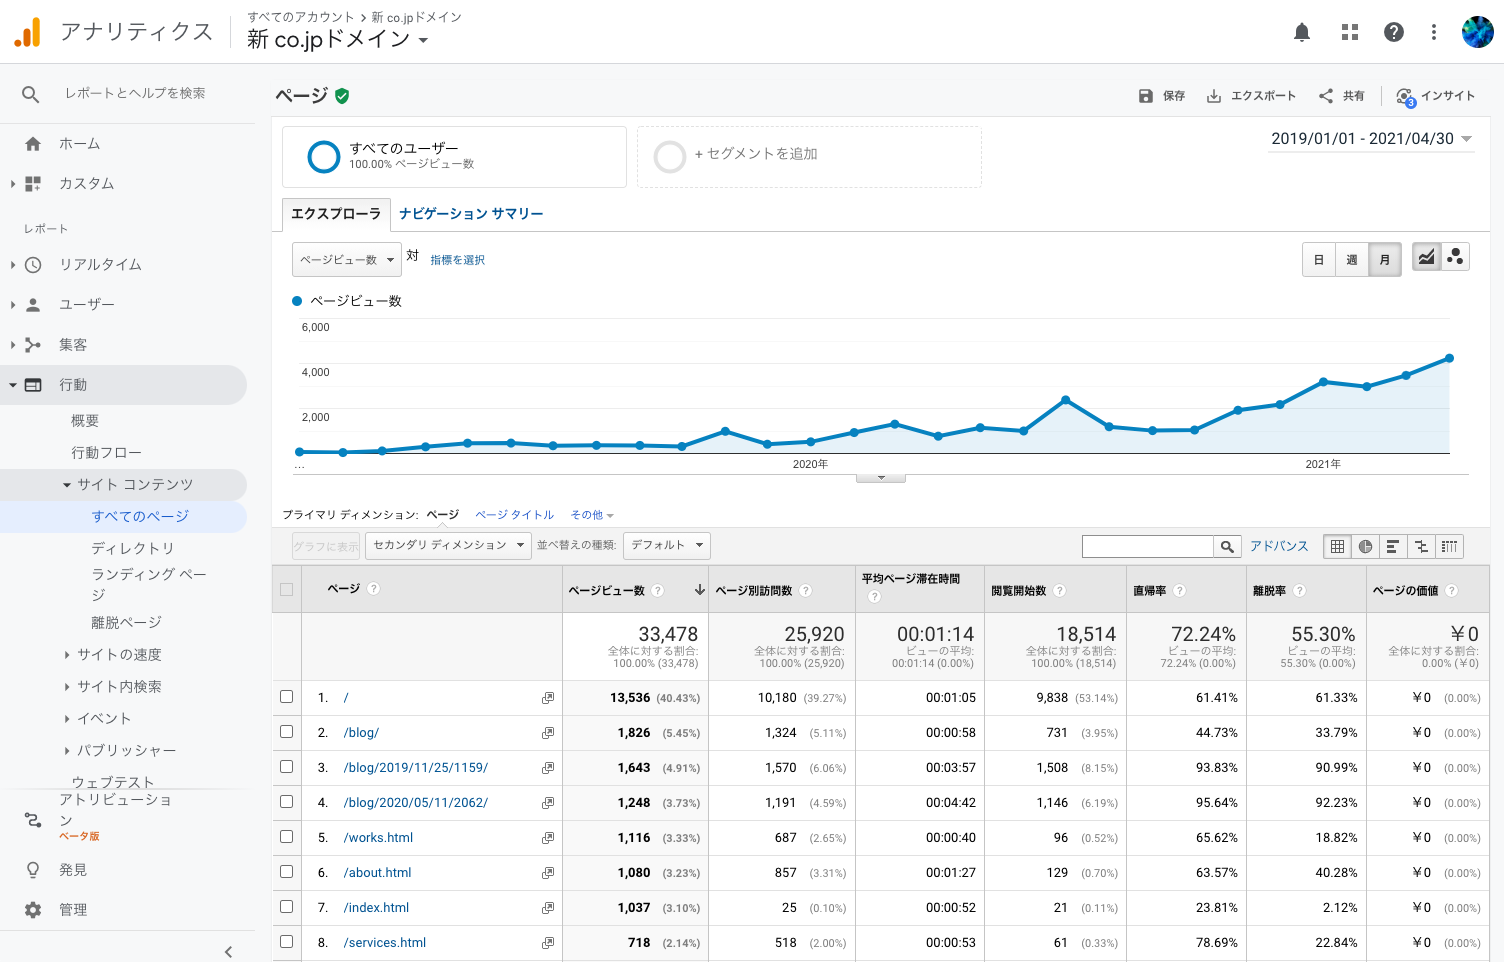Screen dimensions: 1504x962
Task: Open the インサイト insights panel
Action: [1436, 96]
